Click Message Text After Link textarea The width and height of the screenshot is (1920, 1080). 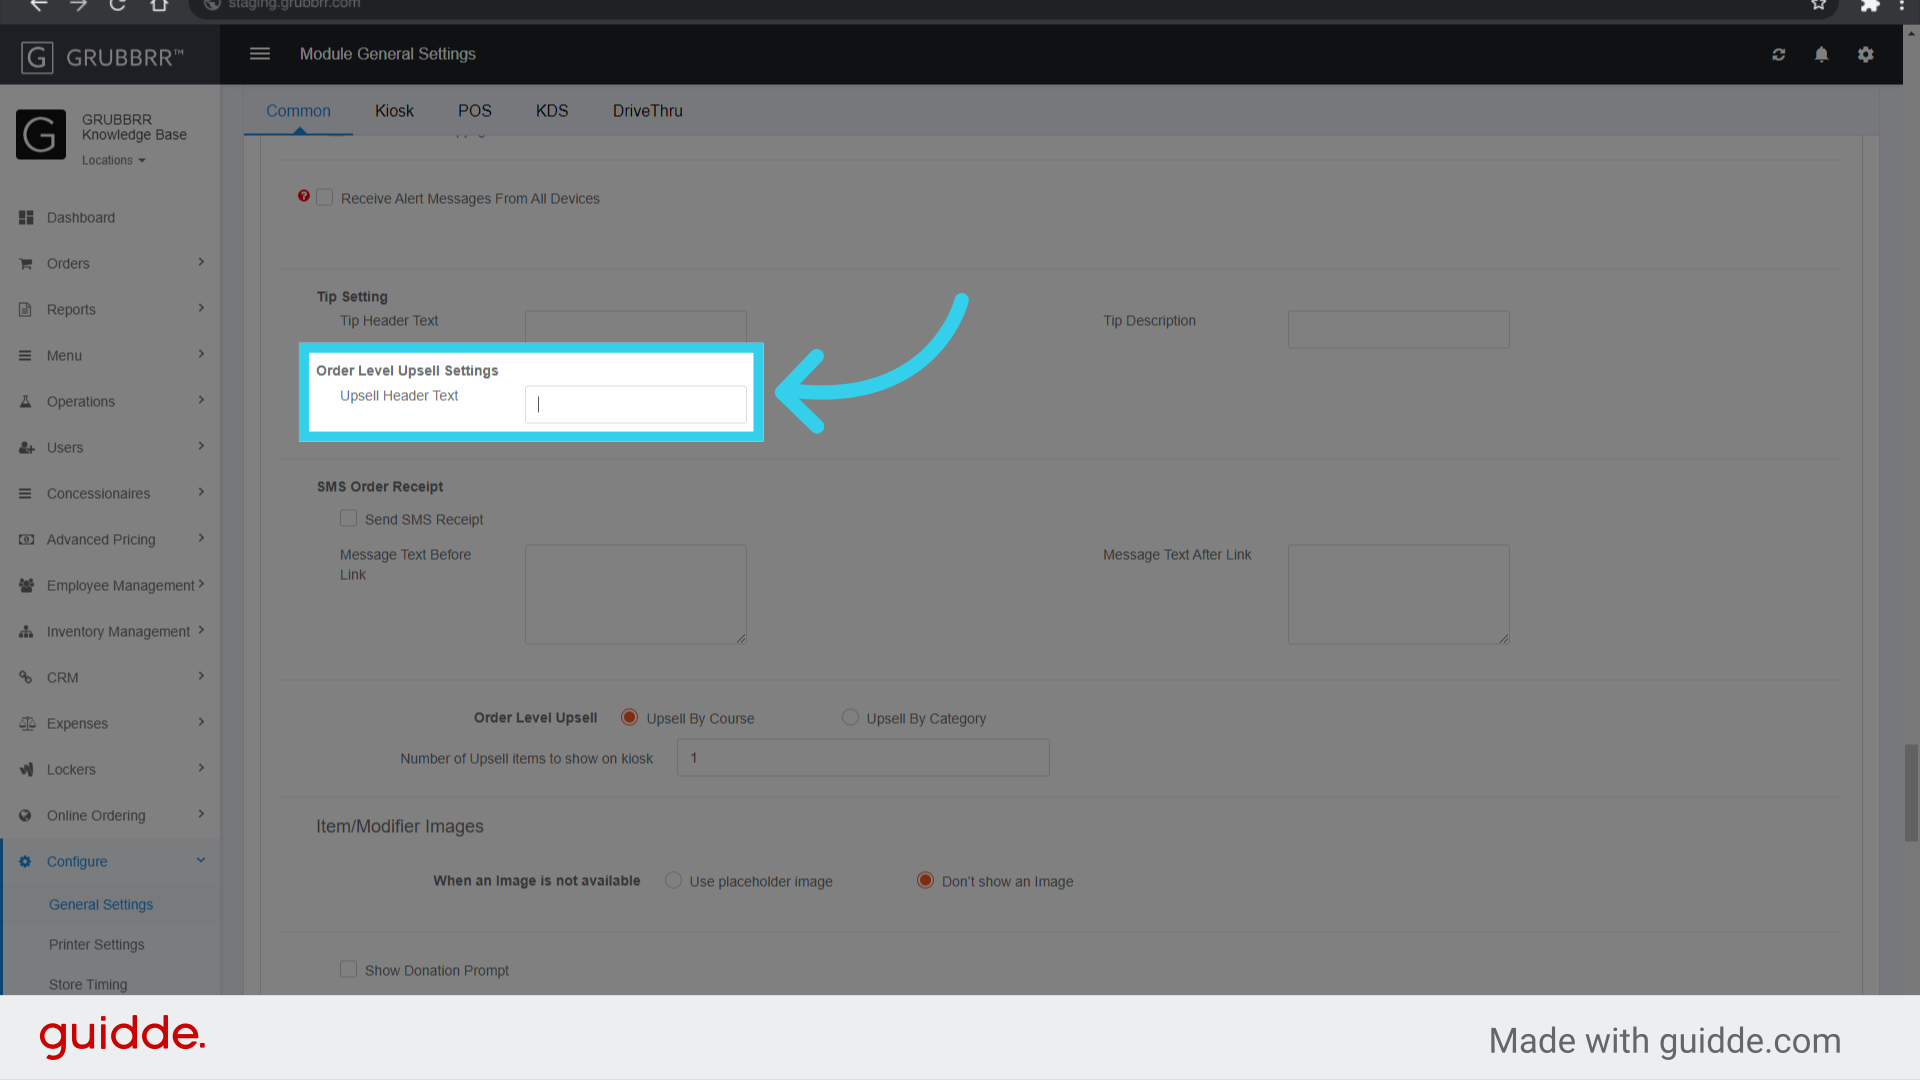pos(1398,594)
